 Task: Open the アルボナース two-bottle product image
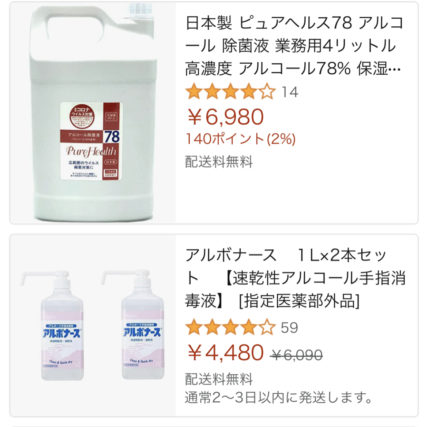93,325
